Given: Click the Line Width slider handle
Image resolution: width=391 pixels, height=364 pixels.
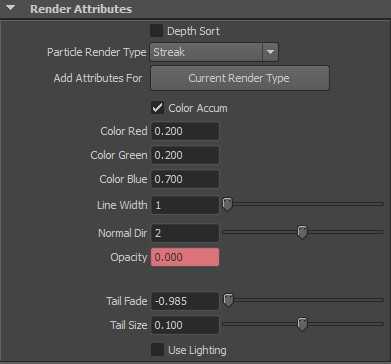Looking at the screenshot, I should (x=227, y=204).
